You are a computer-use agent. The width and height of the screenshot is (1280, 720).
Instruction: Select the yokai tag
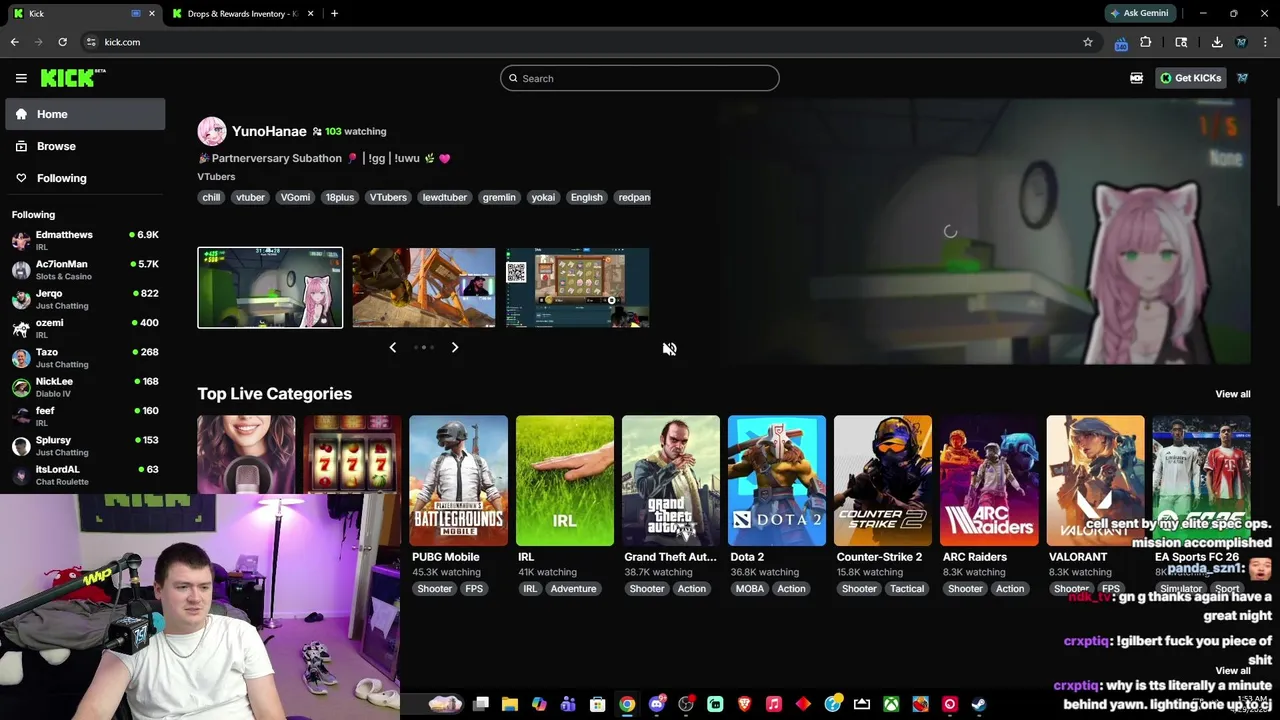(543, 197)
